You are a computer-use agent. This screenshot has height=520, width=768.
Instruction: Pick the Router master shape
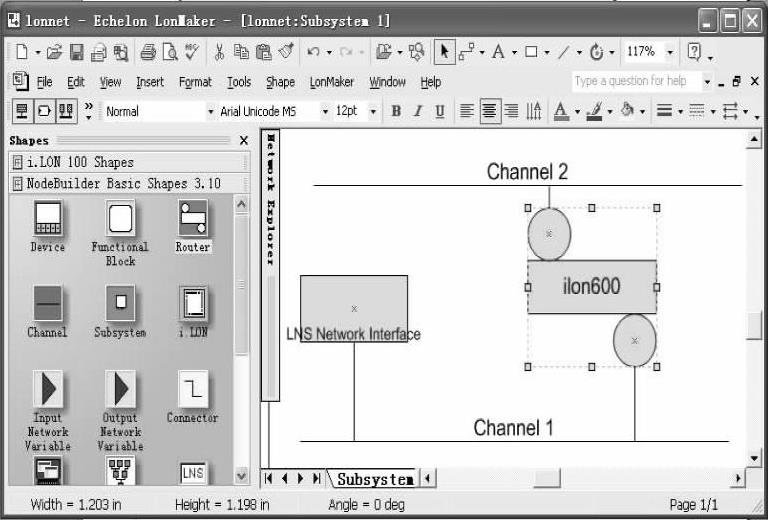193,226
